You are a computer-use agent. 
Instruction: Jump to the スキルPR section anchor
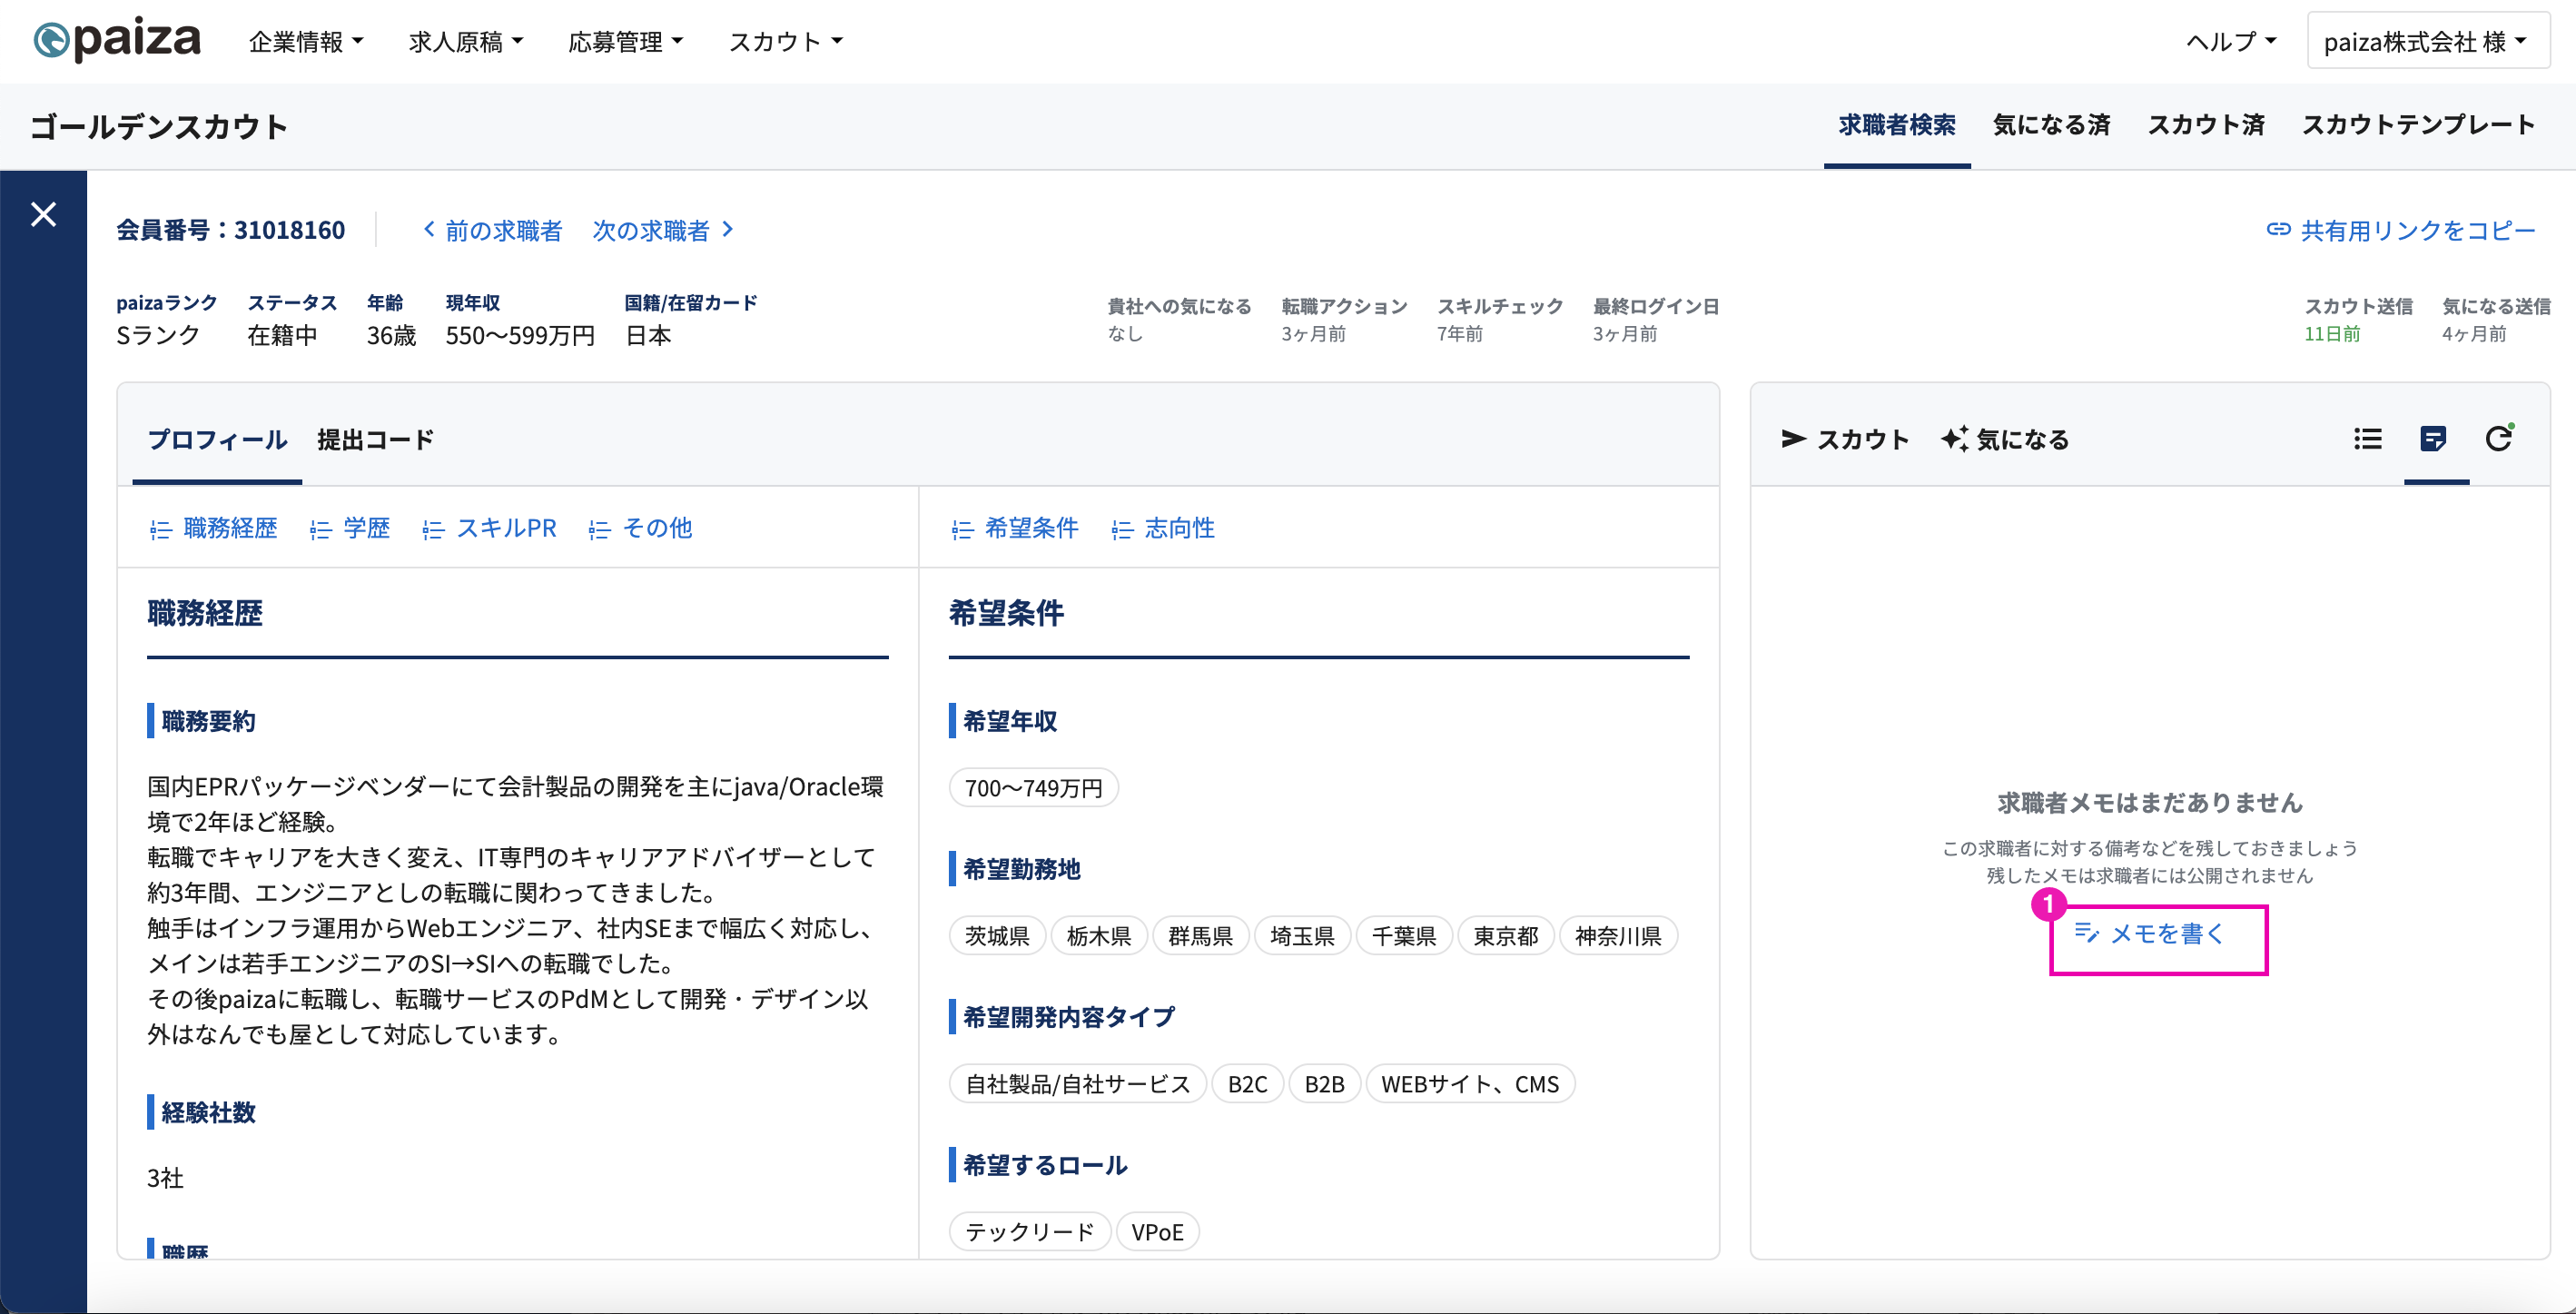click(489, 528)
